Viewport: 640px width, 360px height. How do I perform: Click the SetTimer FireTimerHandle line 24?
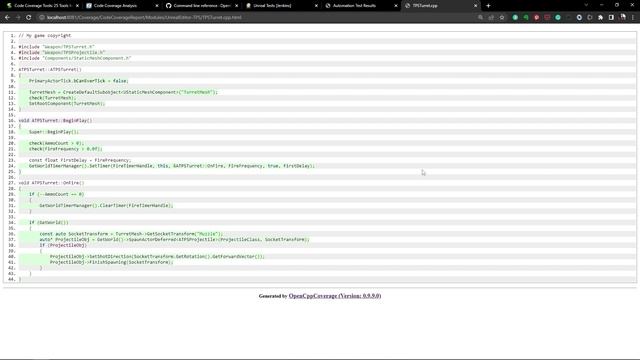point(172,166)
